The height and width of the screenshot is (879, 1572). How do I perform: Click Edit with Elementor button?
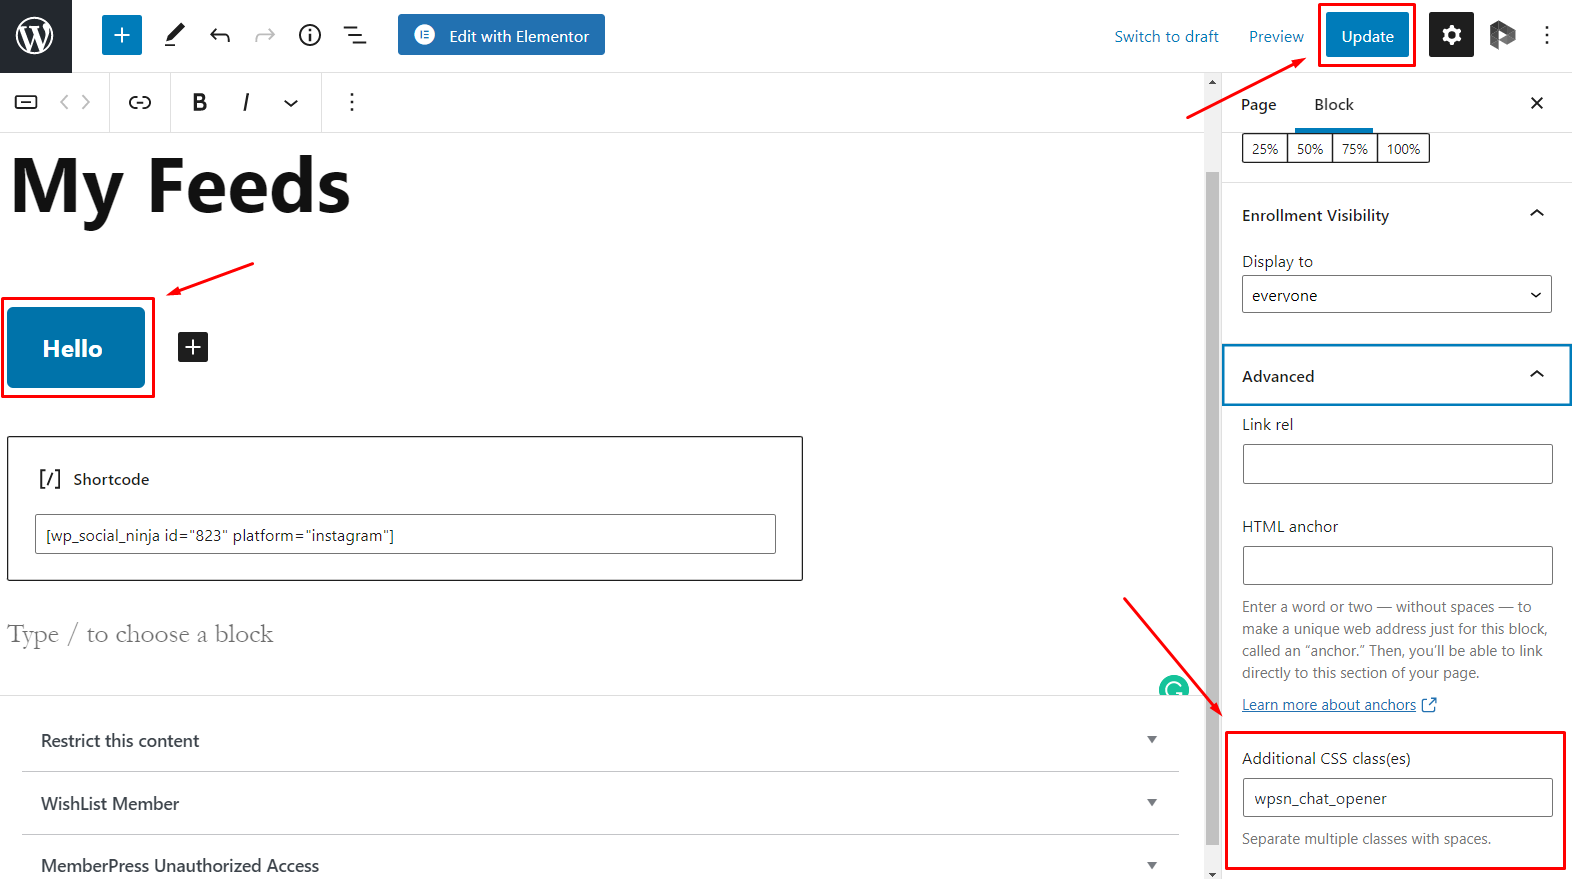[x=501, y=35]
